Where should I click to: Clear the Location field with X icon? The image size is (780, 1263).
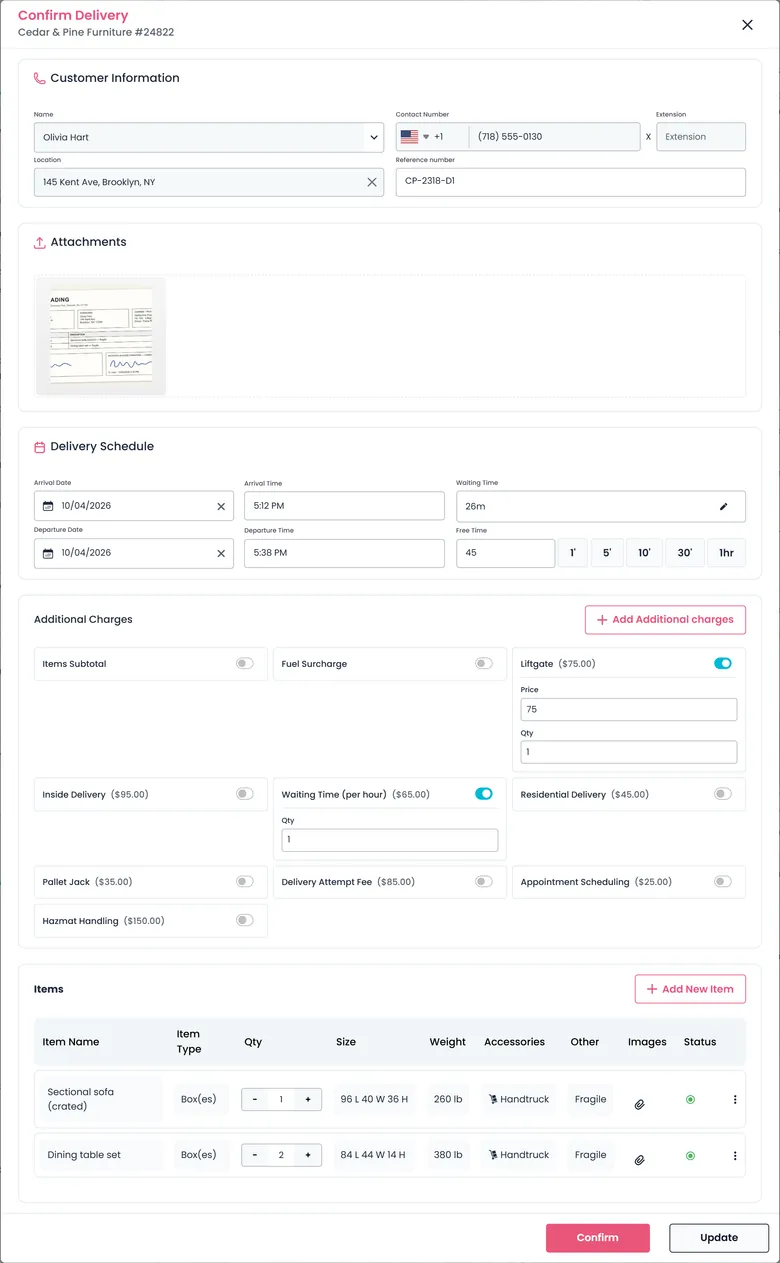(372, 182)
